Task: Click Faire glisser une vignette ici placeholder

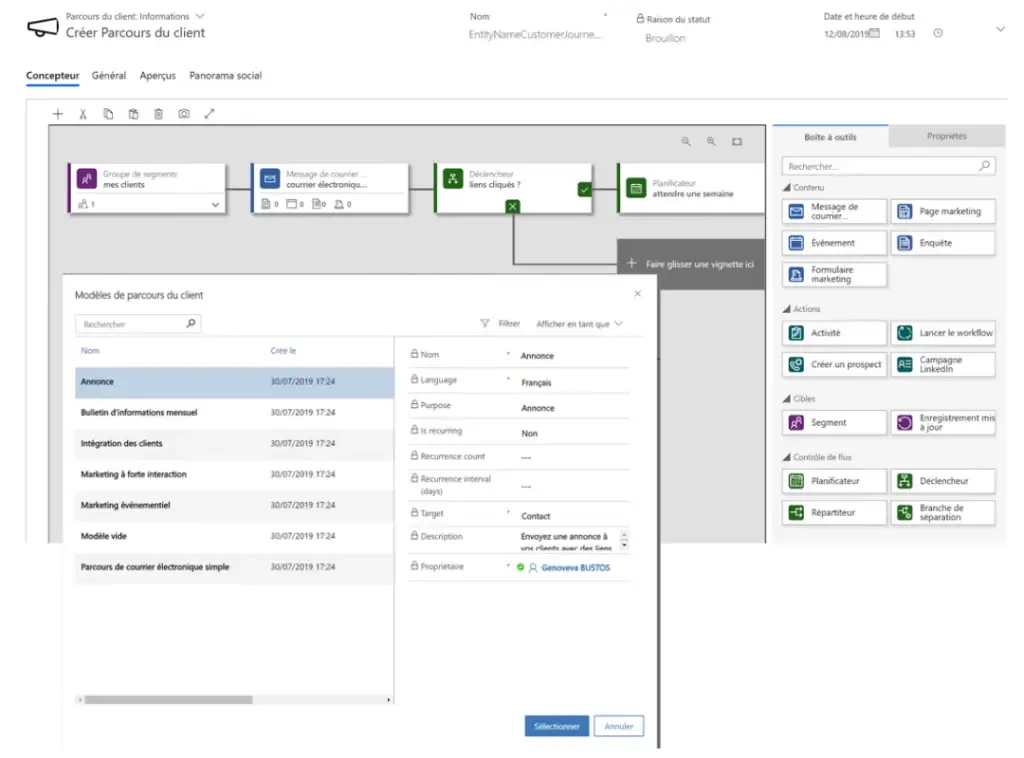Action: [x=691, y=264]
